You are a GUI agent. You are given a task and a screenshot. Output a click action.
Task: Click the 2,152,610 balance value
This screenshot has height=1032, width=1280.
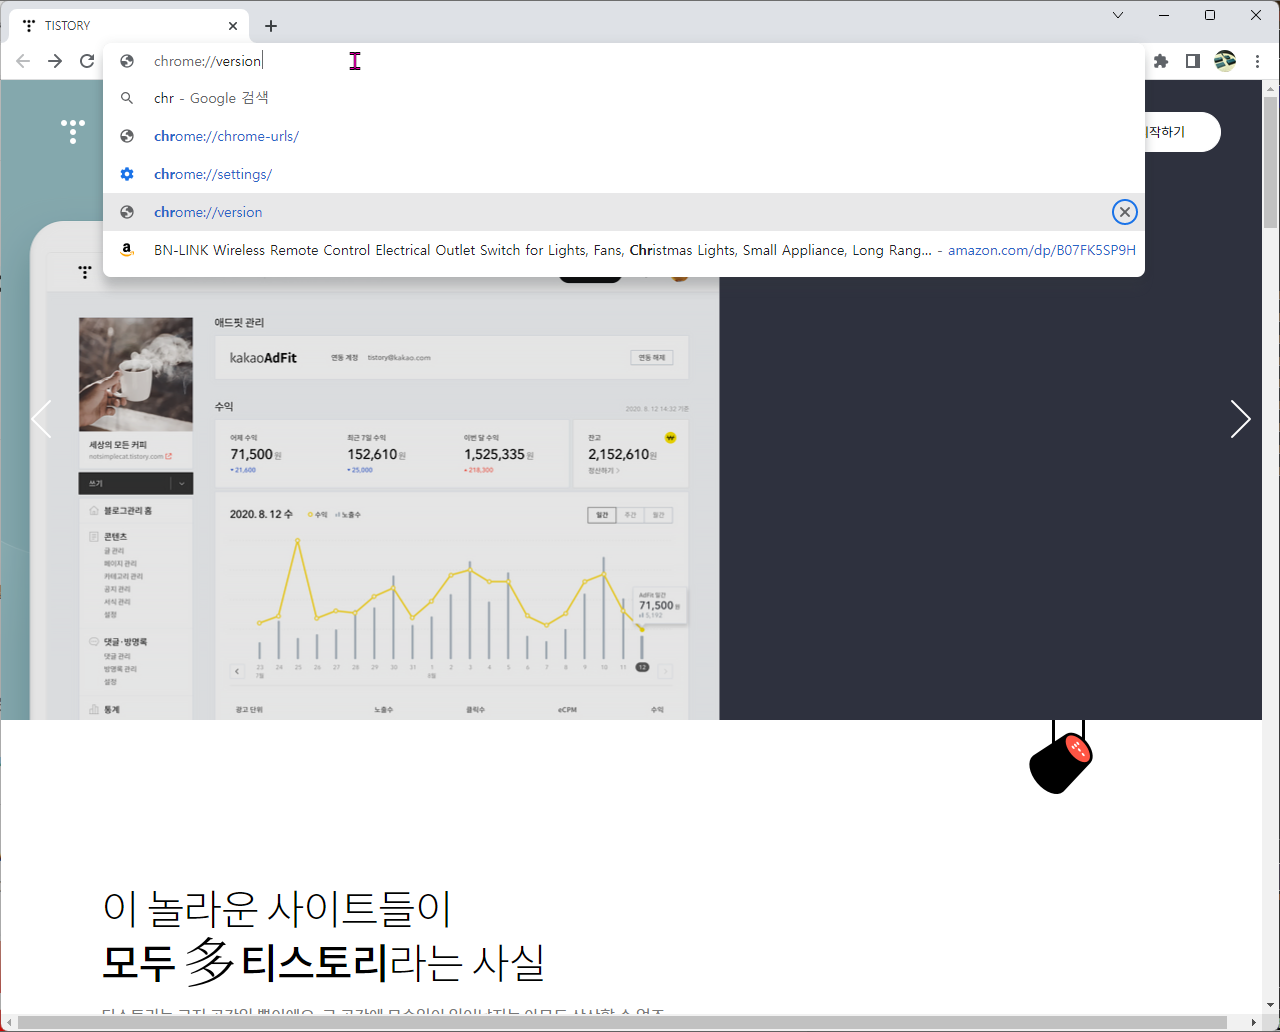pyautogui.click(x=618, y=455)
